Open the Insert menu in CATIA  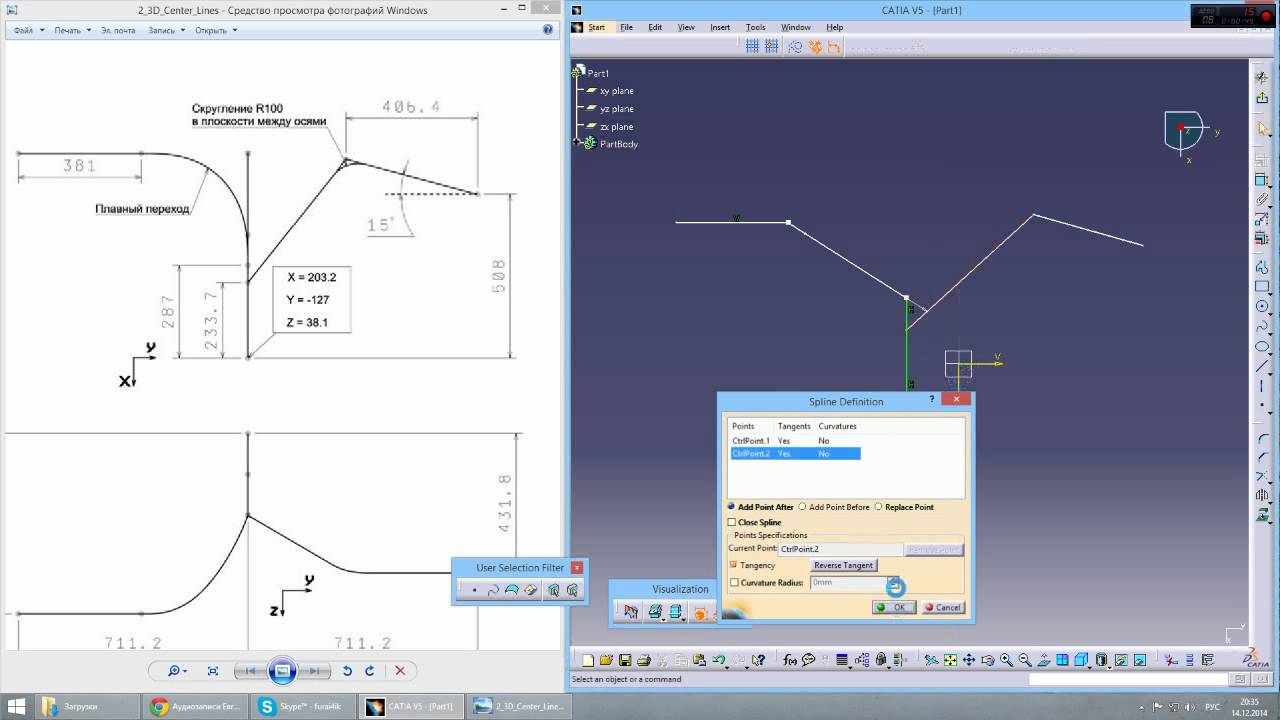tap(720, 27)
